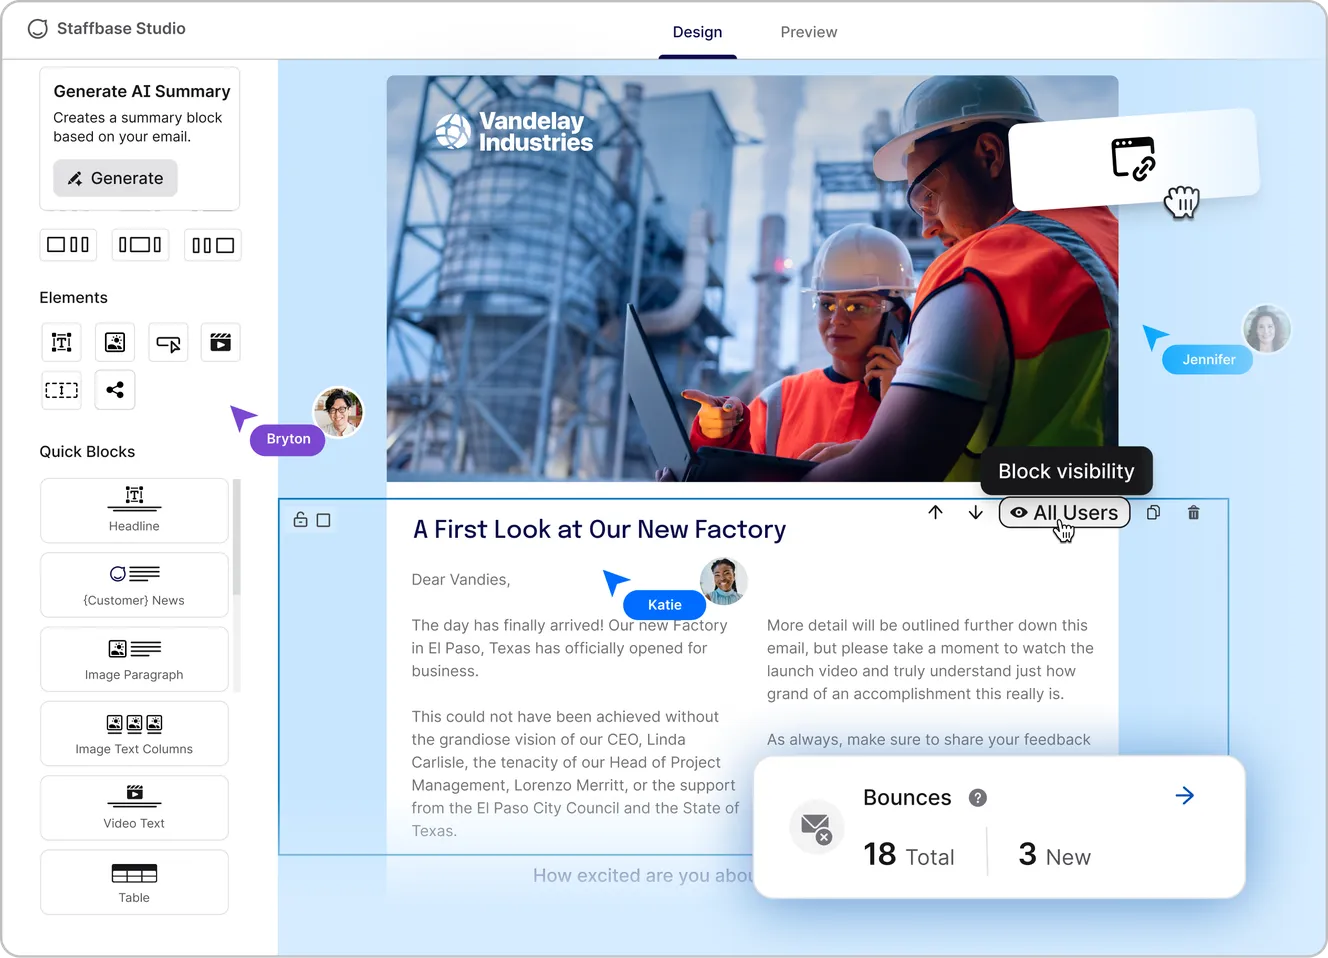The image size is (1328, 958).
Task: Click the factory header image
Action: point(752,279)
